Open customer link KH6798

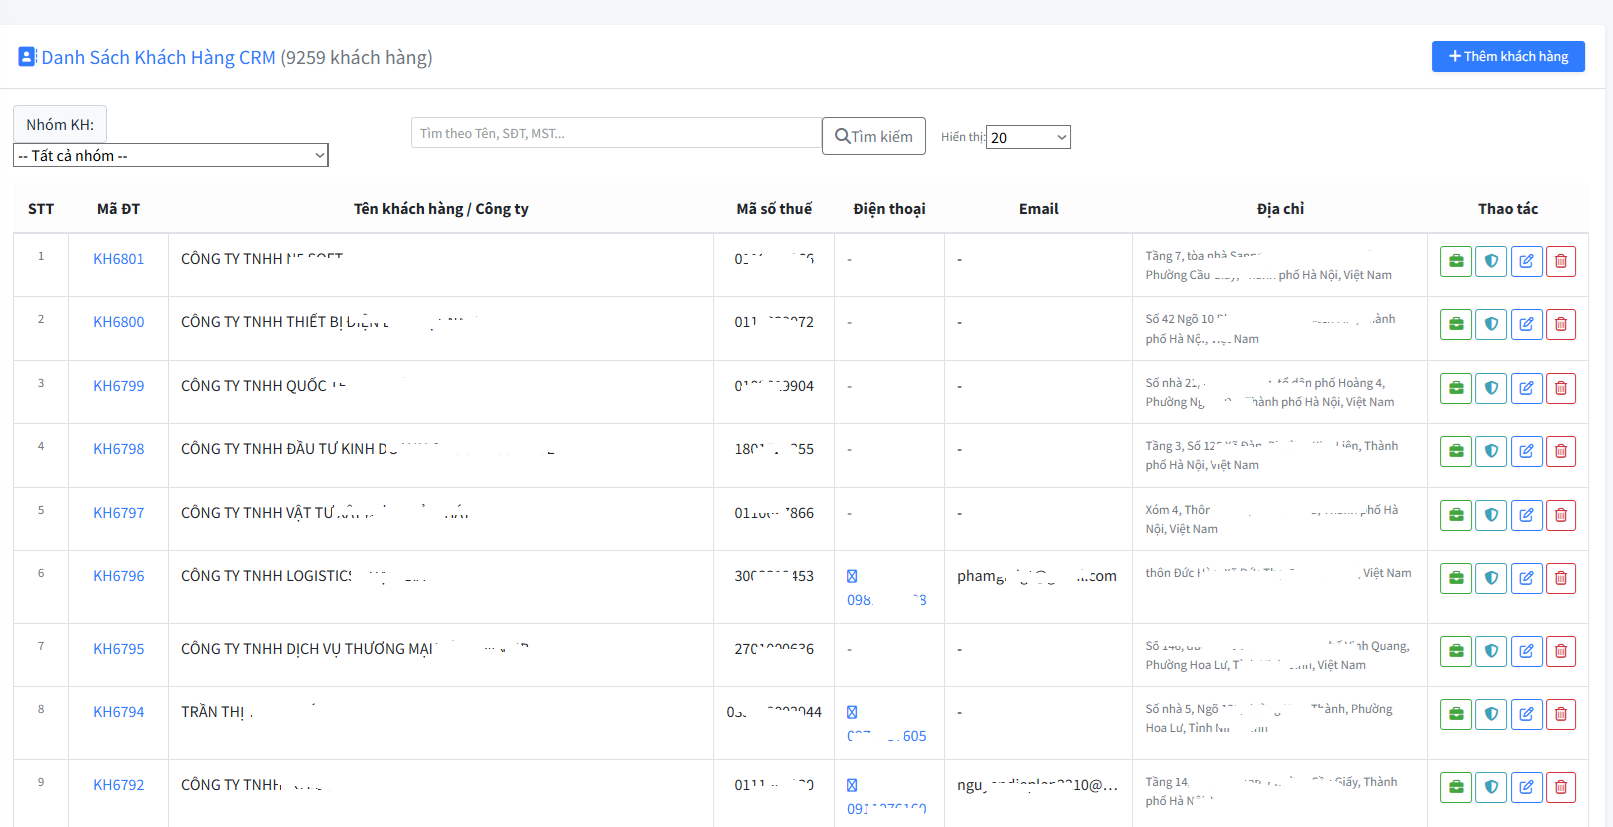pyautogui.click(x=119, y=449)
